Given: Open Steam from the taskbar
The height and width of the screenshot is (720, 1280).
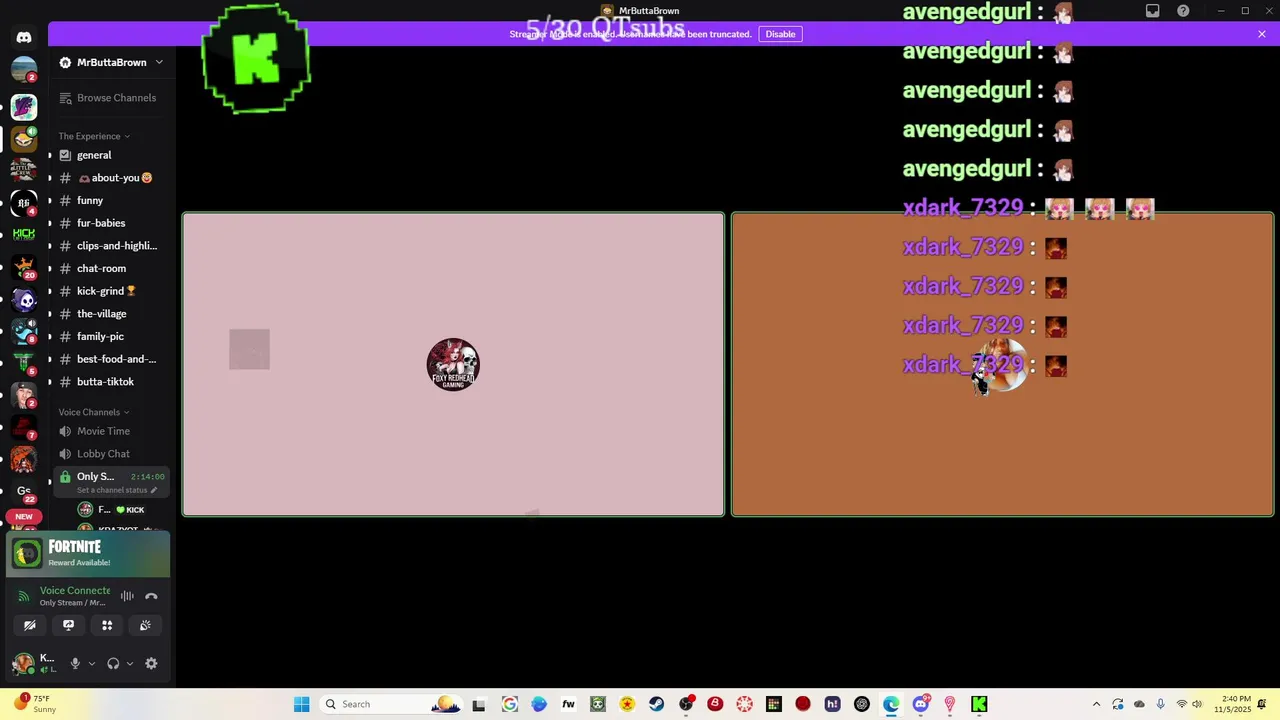Looking at the screenshot, I should pyautogui.click(x=657, y=704).
